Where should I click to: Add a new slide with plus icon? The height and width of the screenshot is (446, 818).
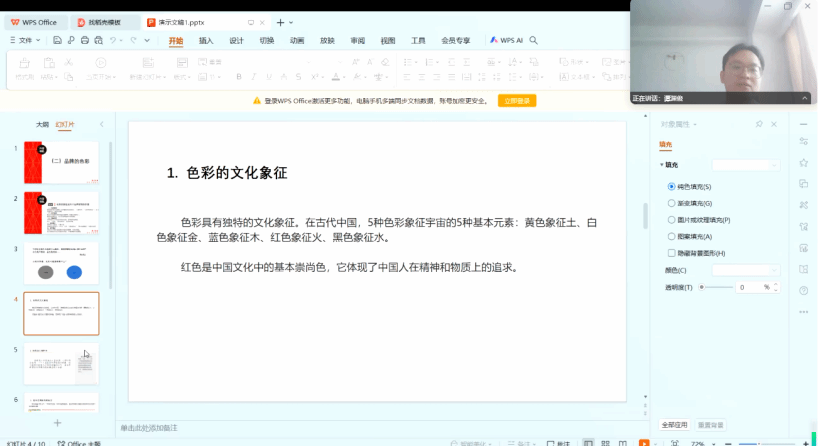pos(57,423)
